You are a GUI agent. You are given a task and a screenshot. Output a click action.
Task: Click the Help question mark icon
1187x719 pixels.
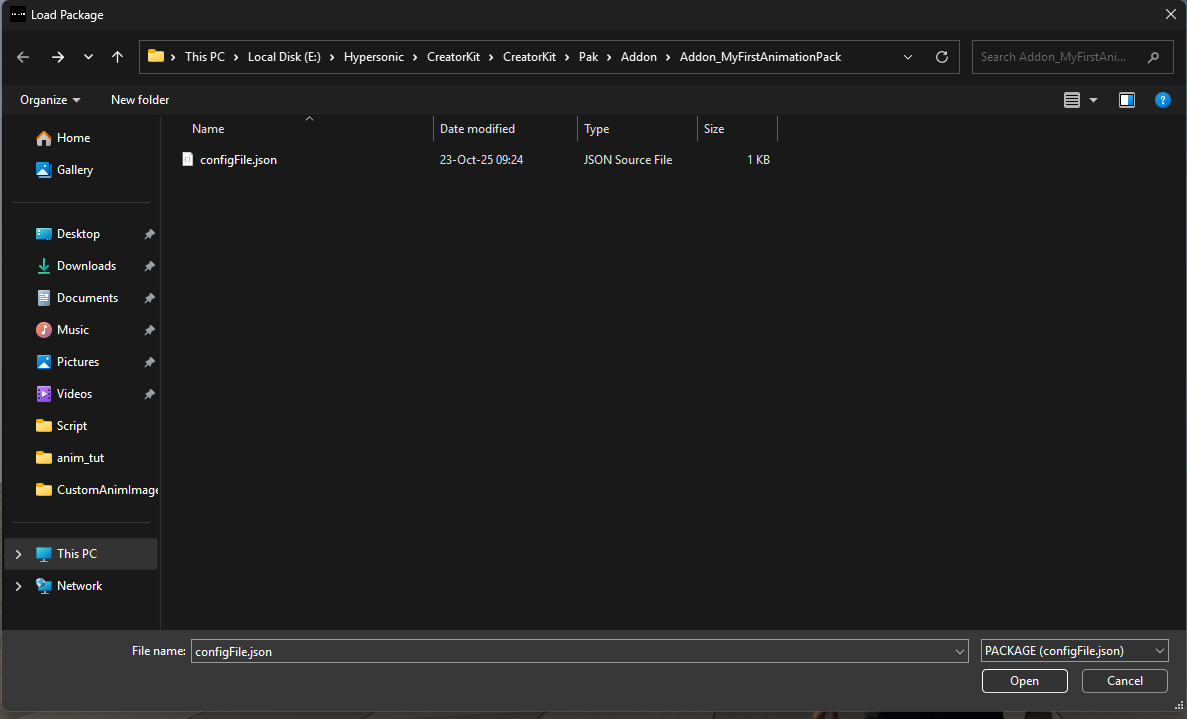[1162, 100]
